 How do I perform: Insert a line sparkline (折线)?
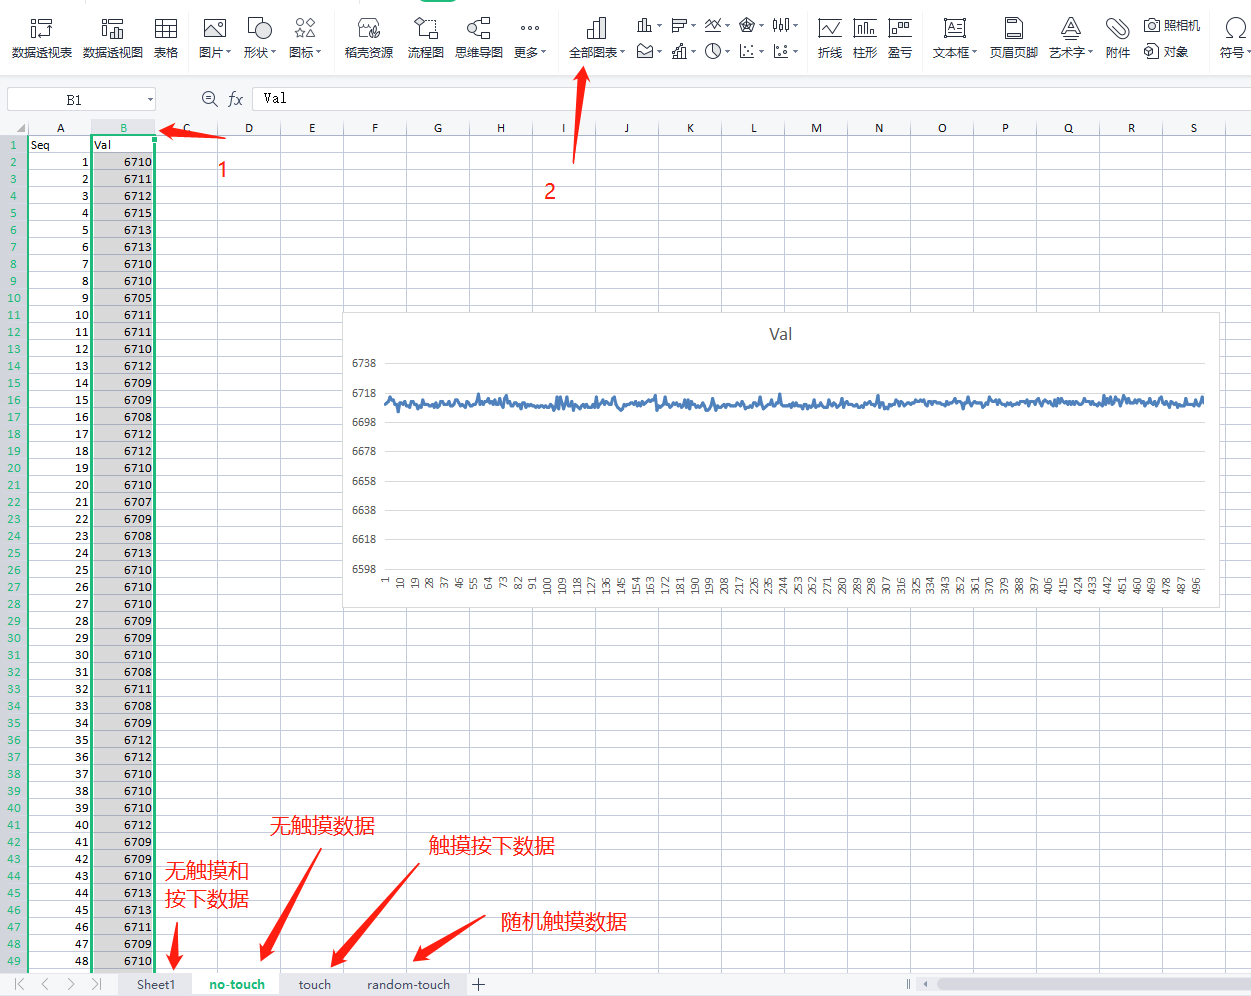click(x=830, y=38)
